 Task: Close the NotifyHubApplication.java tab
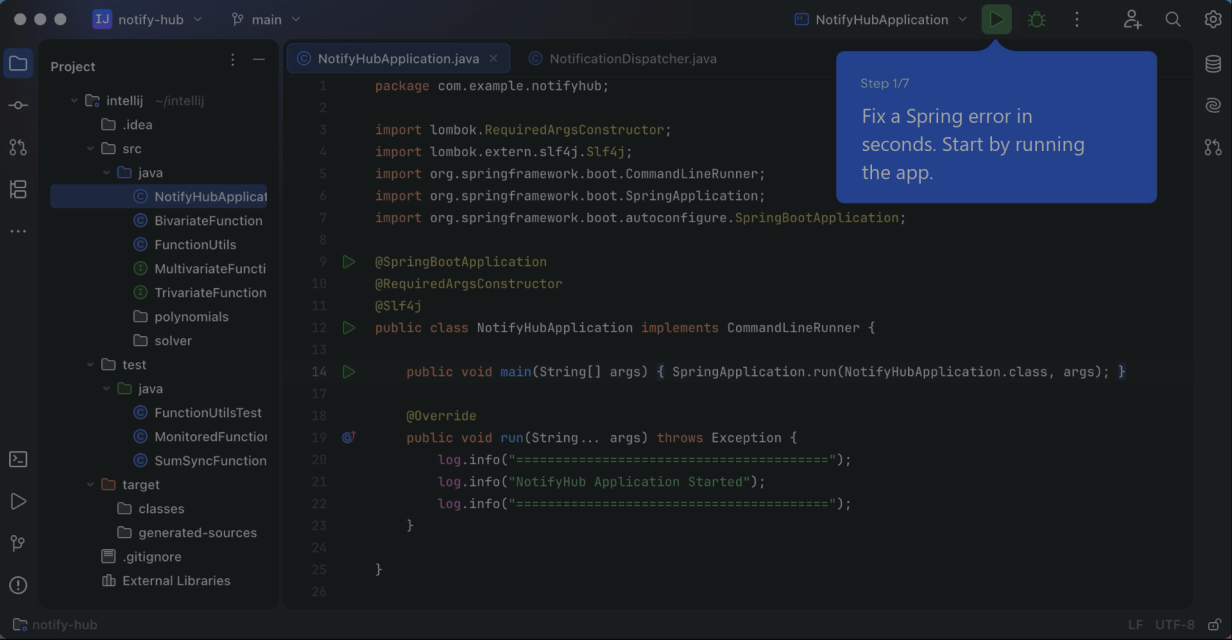pyautogui.click(x=493, y=59)
